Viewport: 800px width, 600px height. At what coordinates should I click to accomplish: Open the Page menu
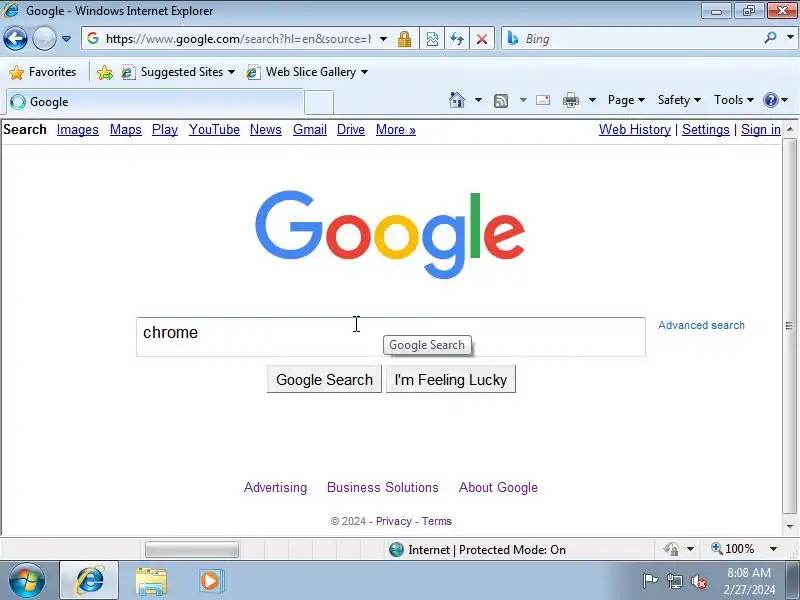tap(626, 100)
